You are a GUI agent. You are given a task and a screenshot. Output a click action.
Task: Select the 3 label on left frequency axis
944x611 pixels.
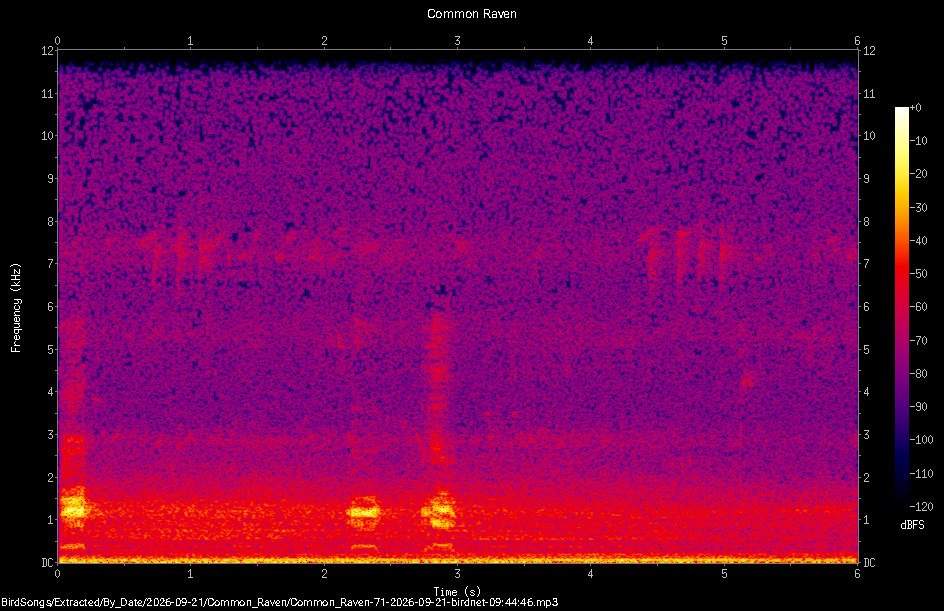pos(51,435)
